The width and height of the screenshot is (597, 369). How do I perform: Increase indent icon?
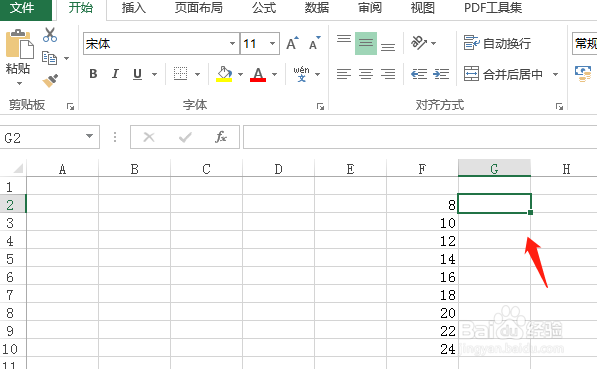click(441, 74)
